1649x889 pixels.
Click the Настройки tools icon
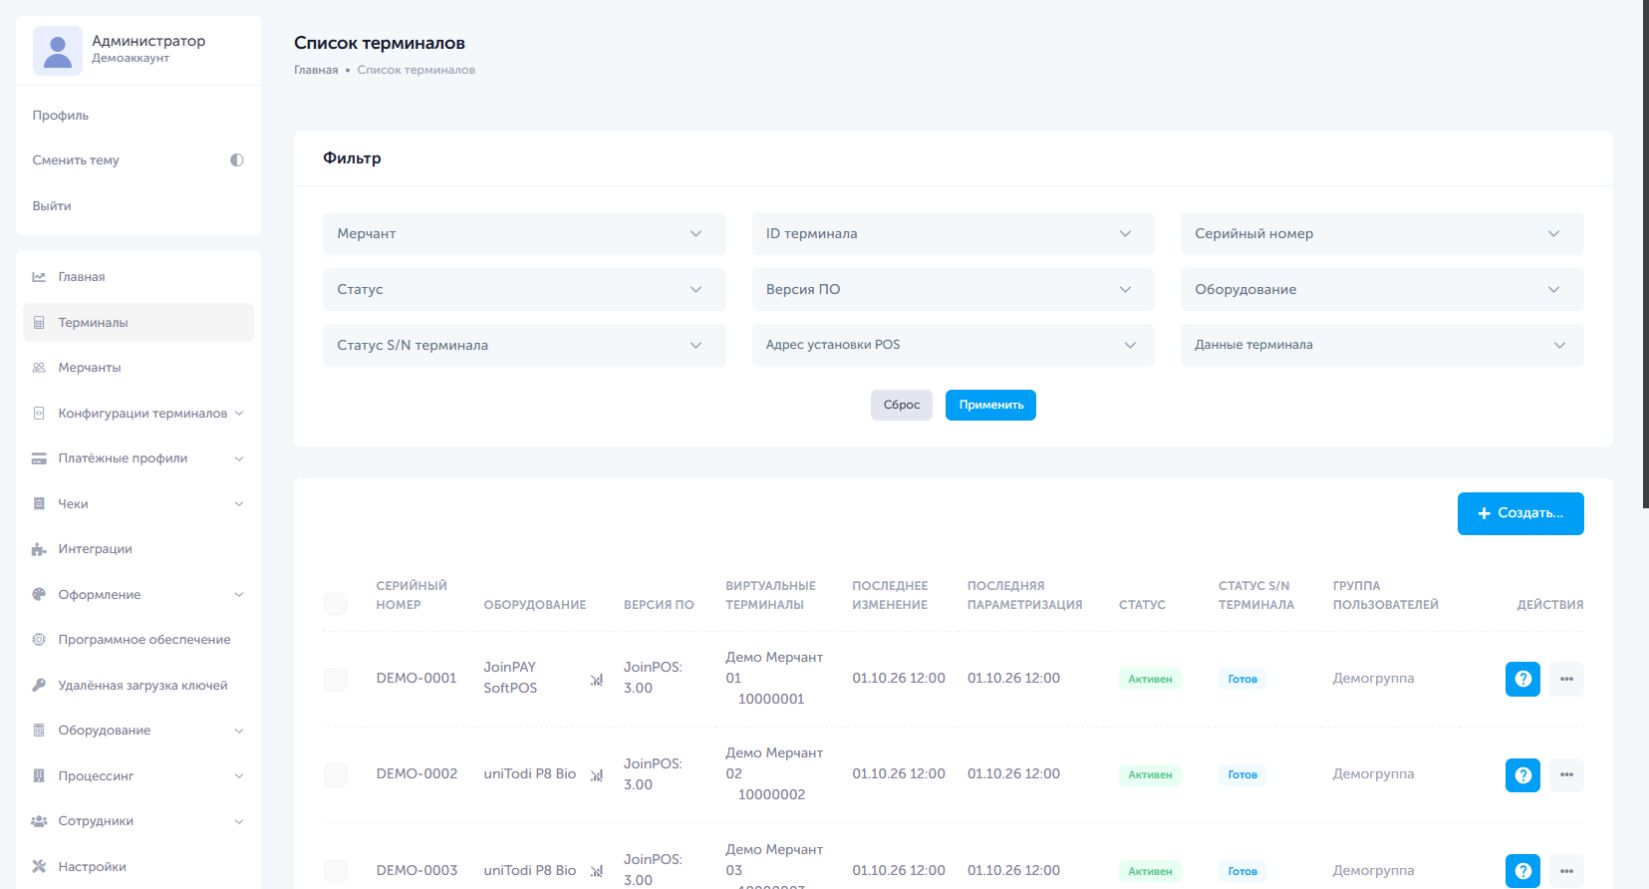pos(39,867)
